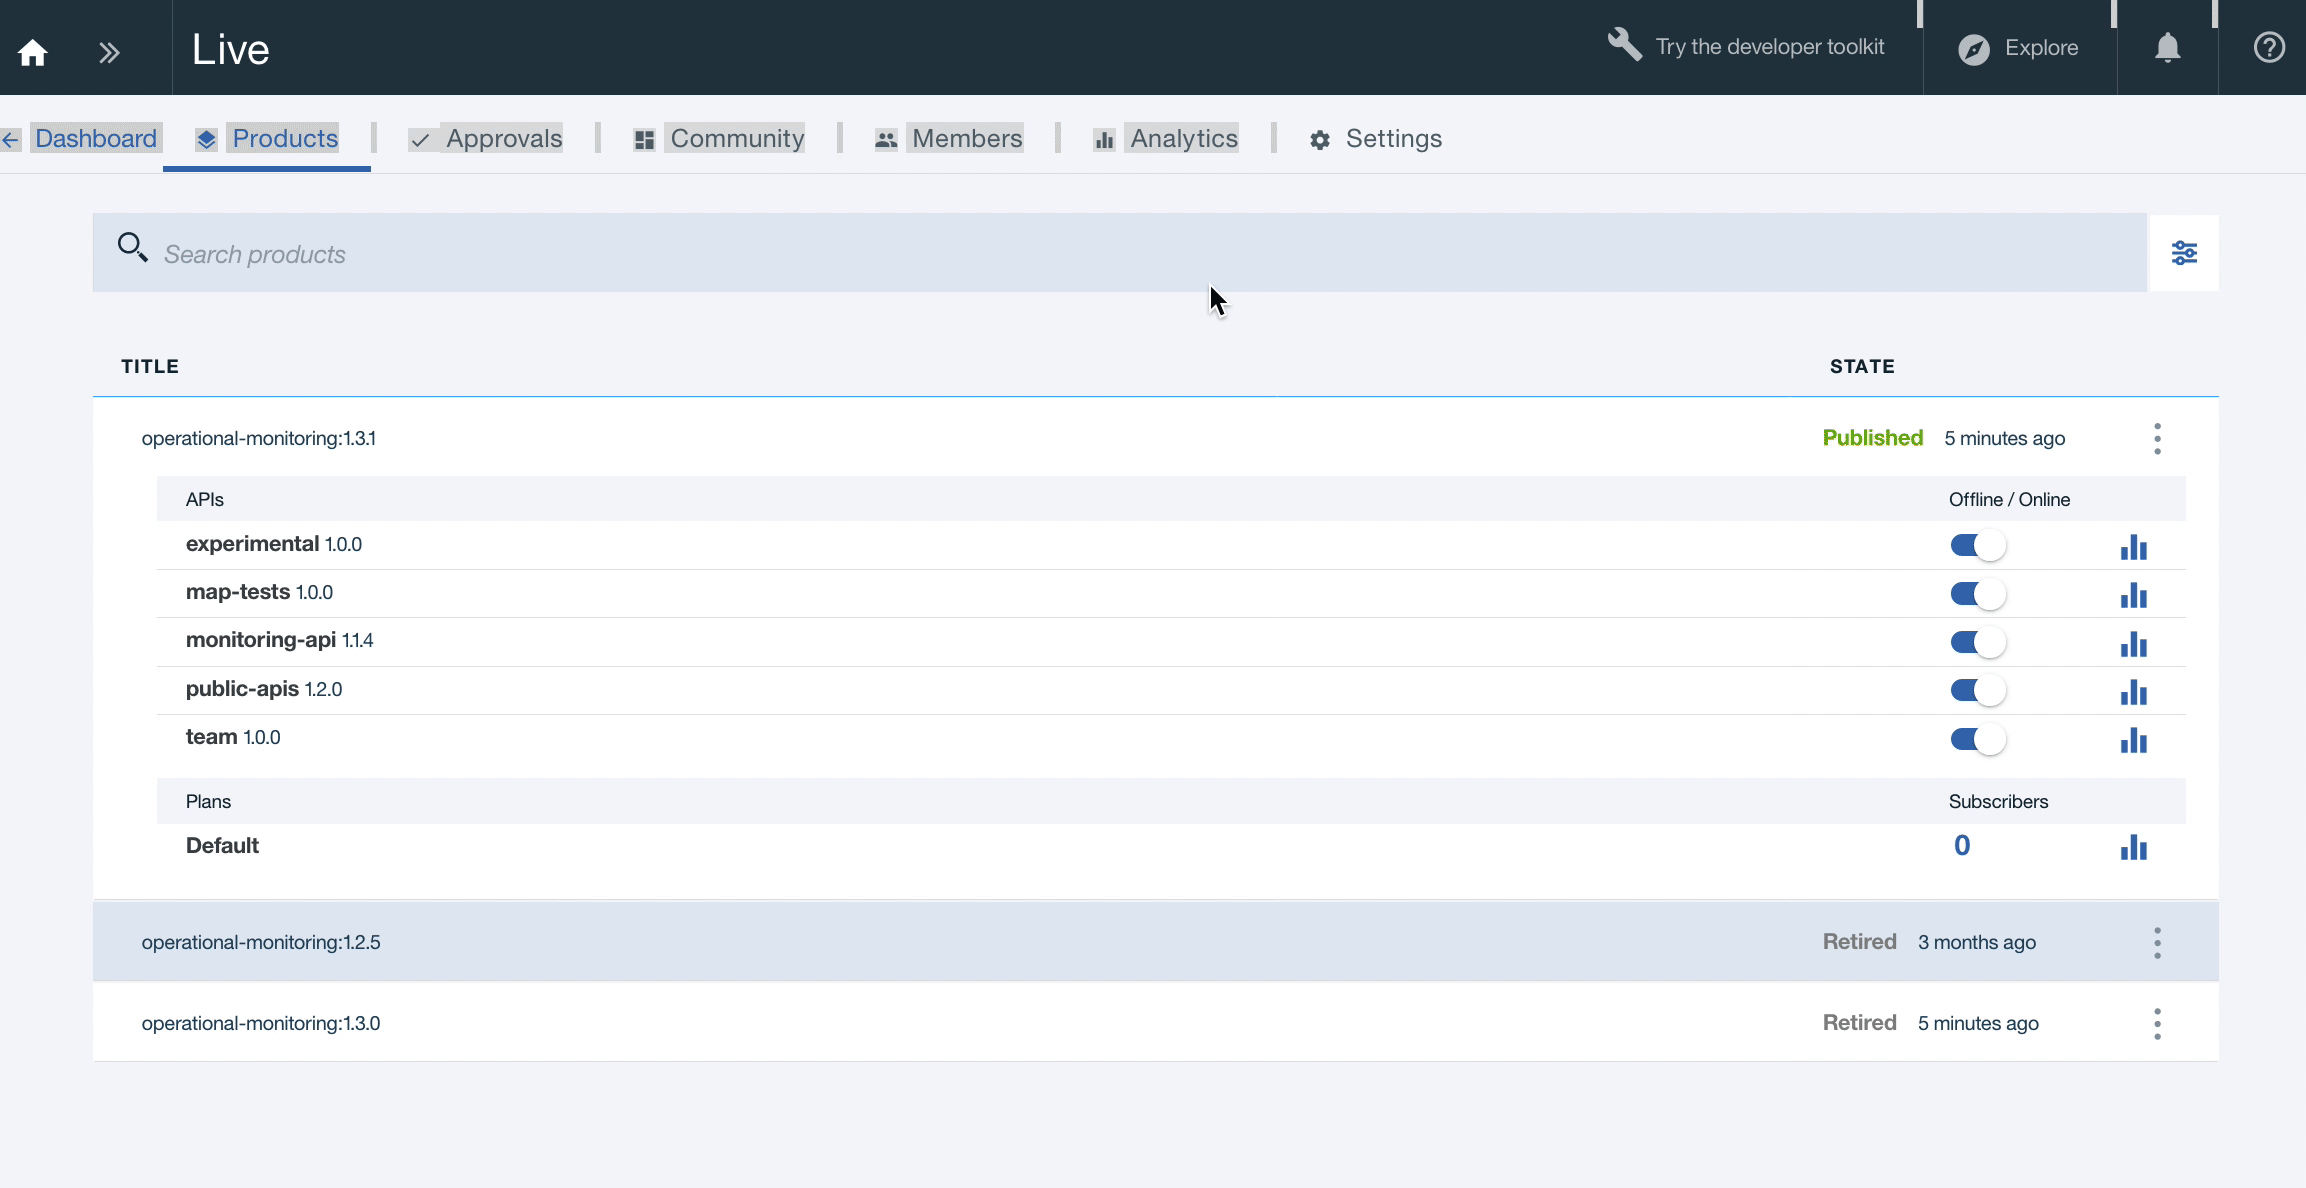
Task: Open the help question mark icon
Action: (2268, 48)
